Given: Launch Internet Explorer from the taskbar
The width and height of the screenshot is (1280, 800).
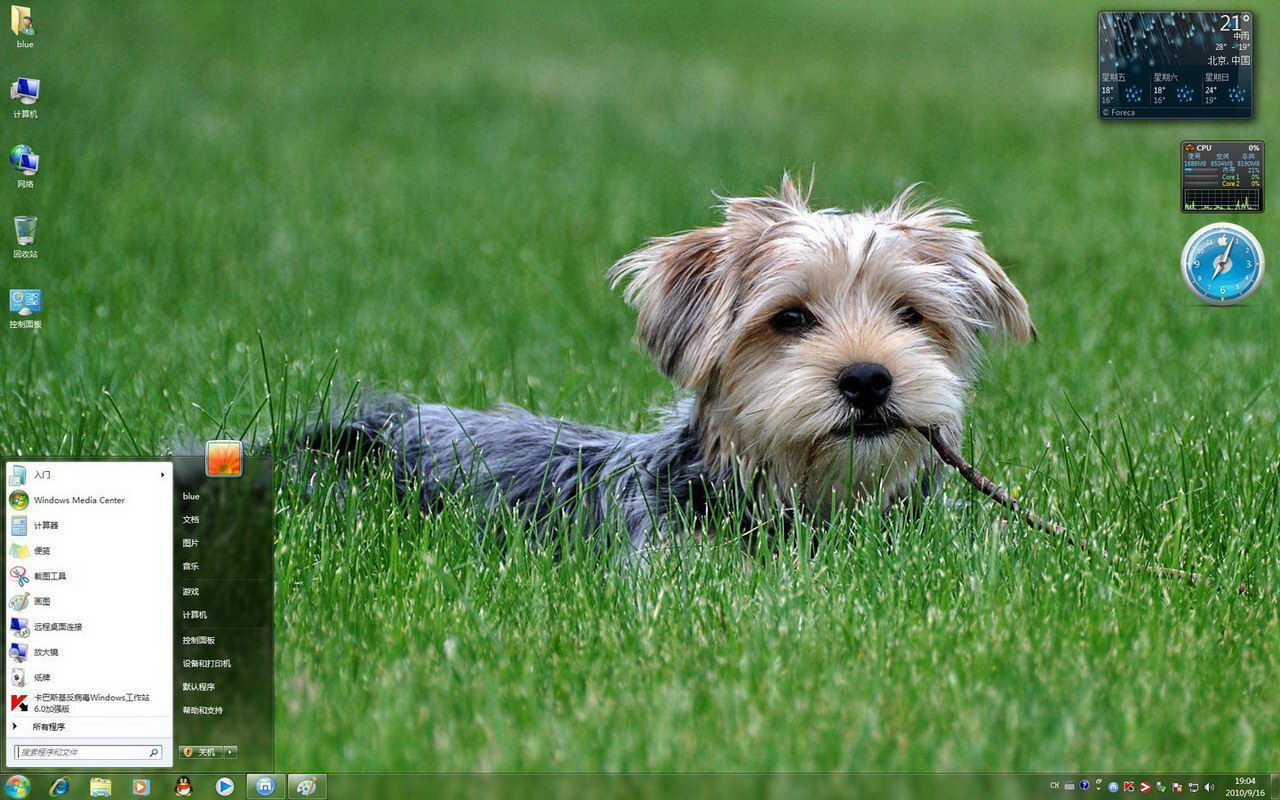Looking at the screenshot, I should (x=60, y=786).
